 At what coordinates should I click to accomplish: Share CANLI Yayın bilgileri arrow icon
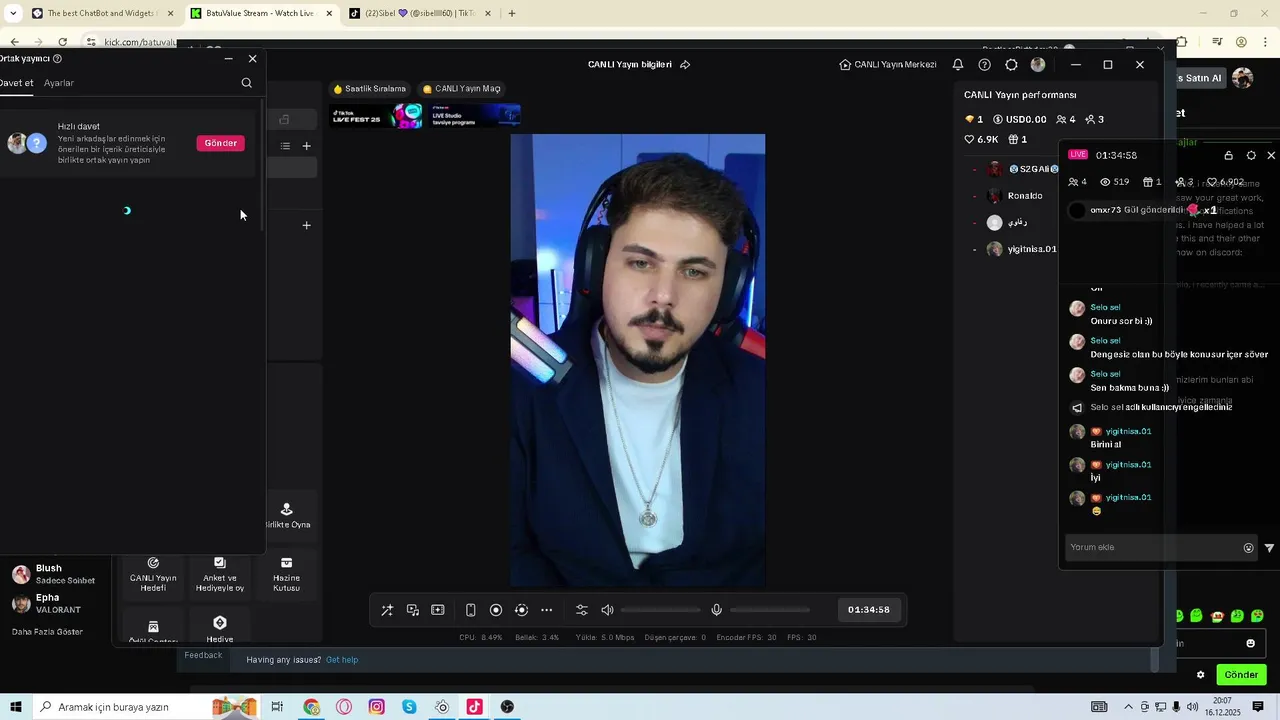(685, 64)
